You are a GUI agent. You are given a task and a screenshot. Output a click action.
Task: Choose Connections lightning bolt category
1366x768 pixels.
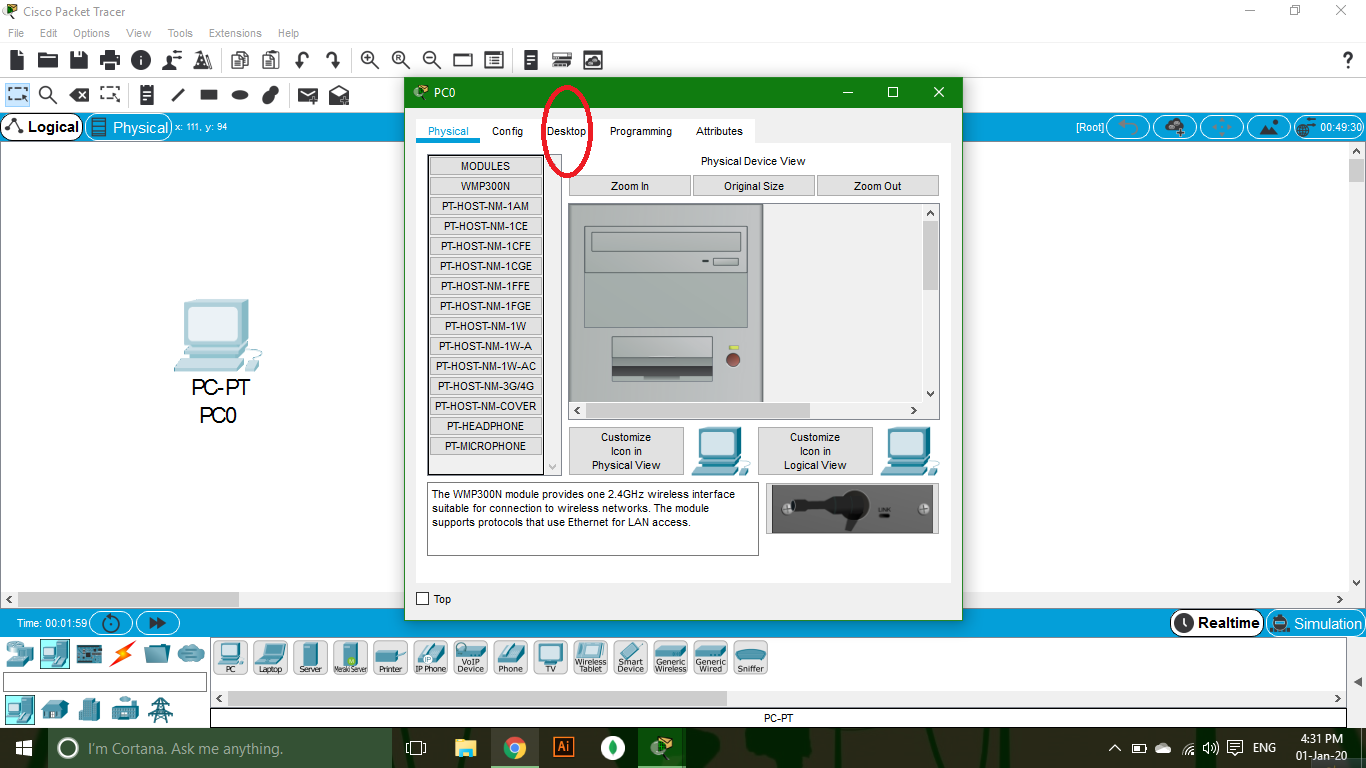tap(122, 654)
